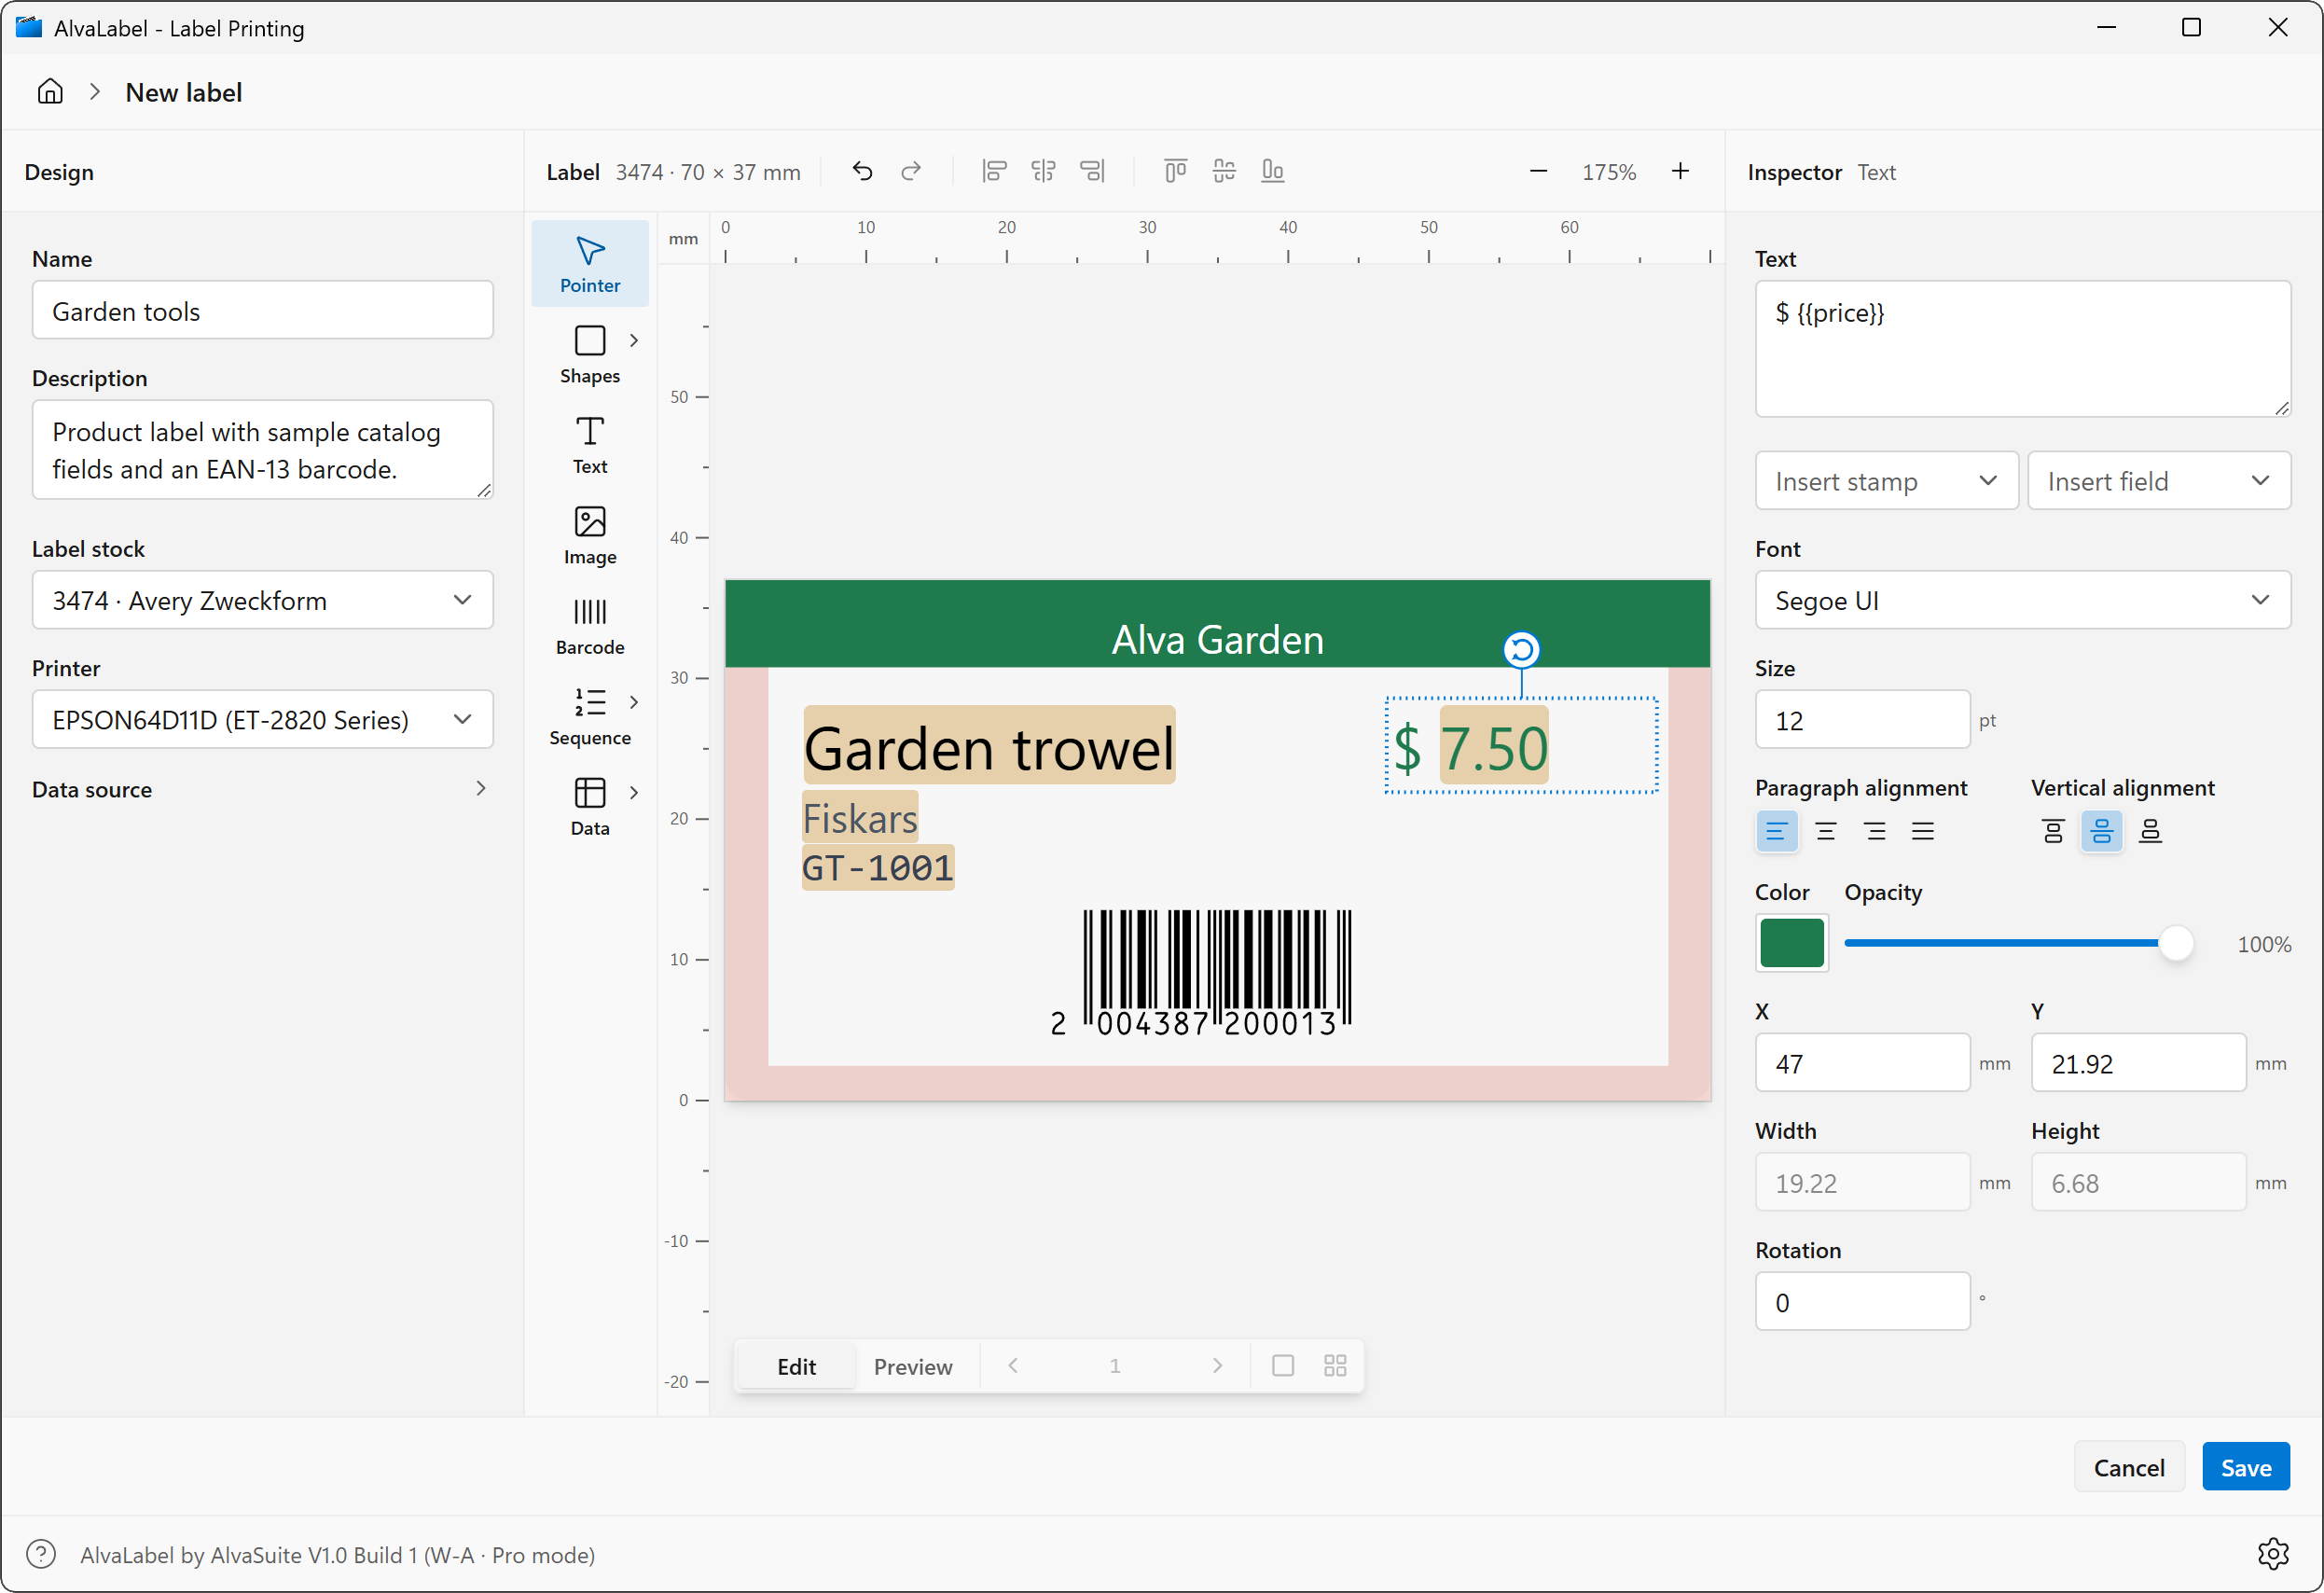Viewport: 2324px width, 1593px height.
Task: Click the Y position field
Action: click(x=2139, y=1063)
